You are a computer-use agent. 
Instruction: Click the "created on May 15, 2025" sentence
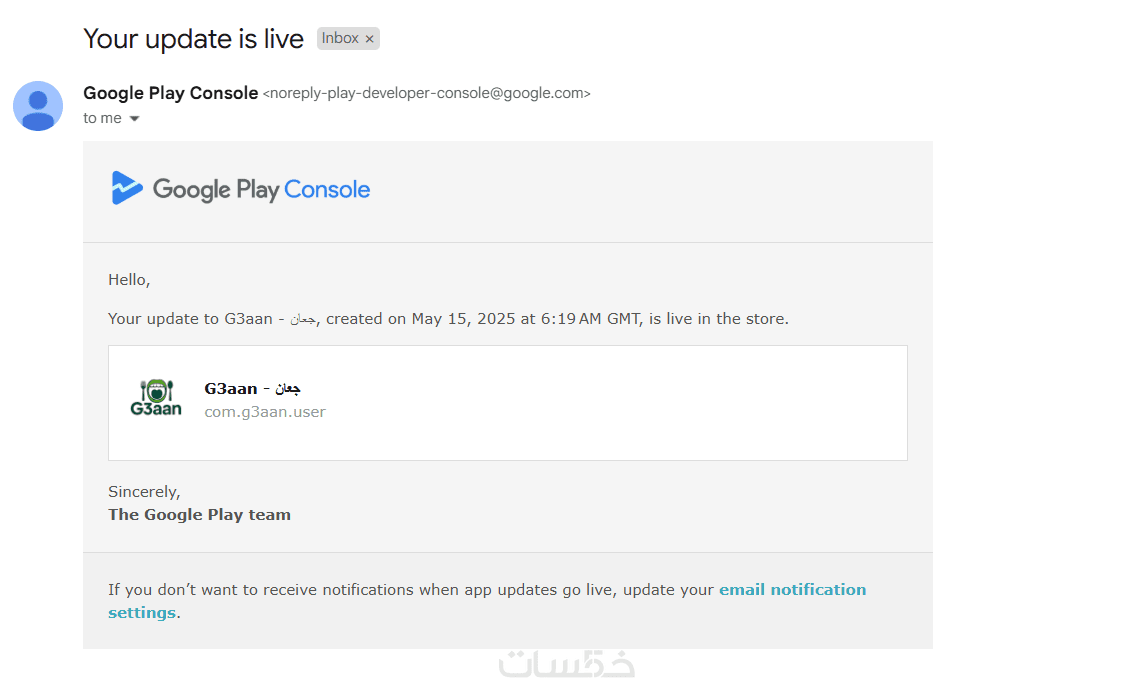click(448, 319)
